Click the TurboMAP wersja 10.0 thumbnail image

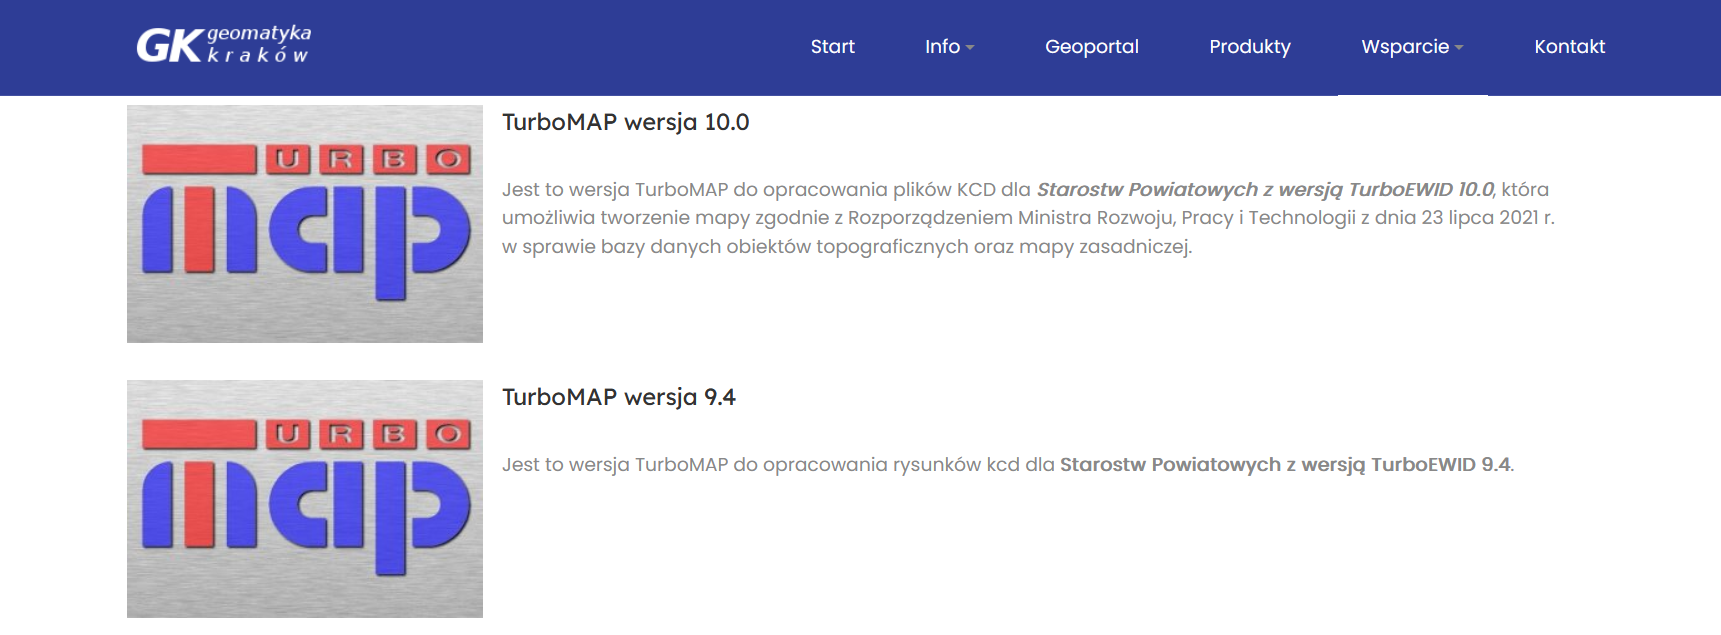[305, 224]
